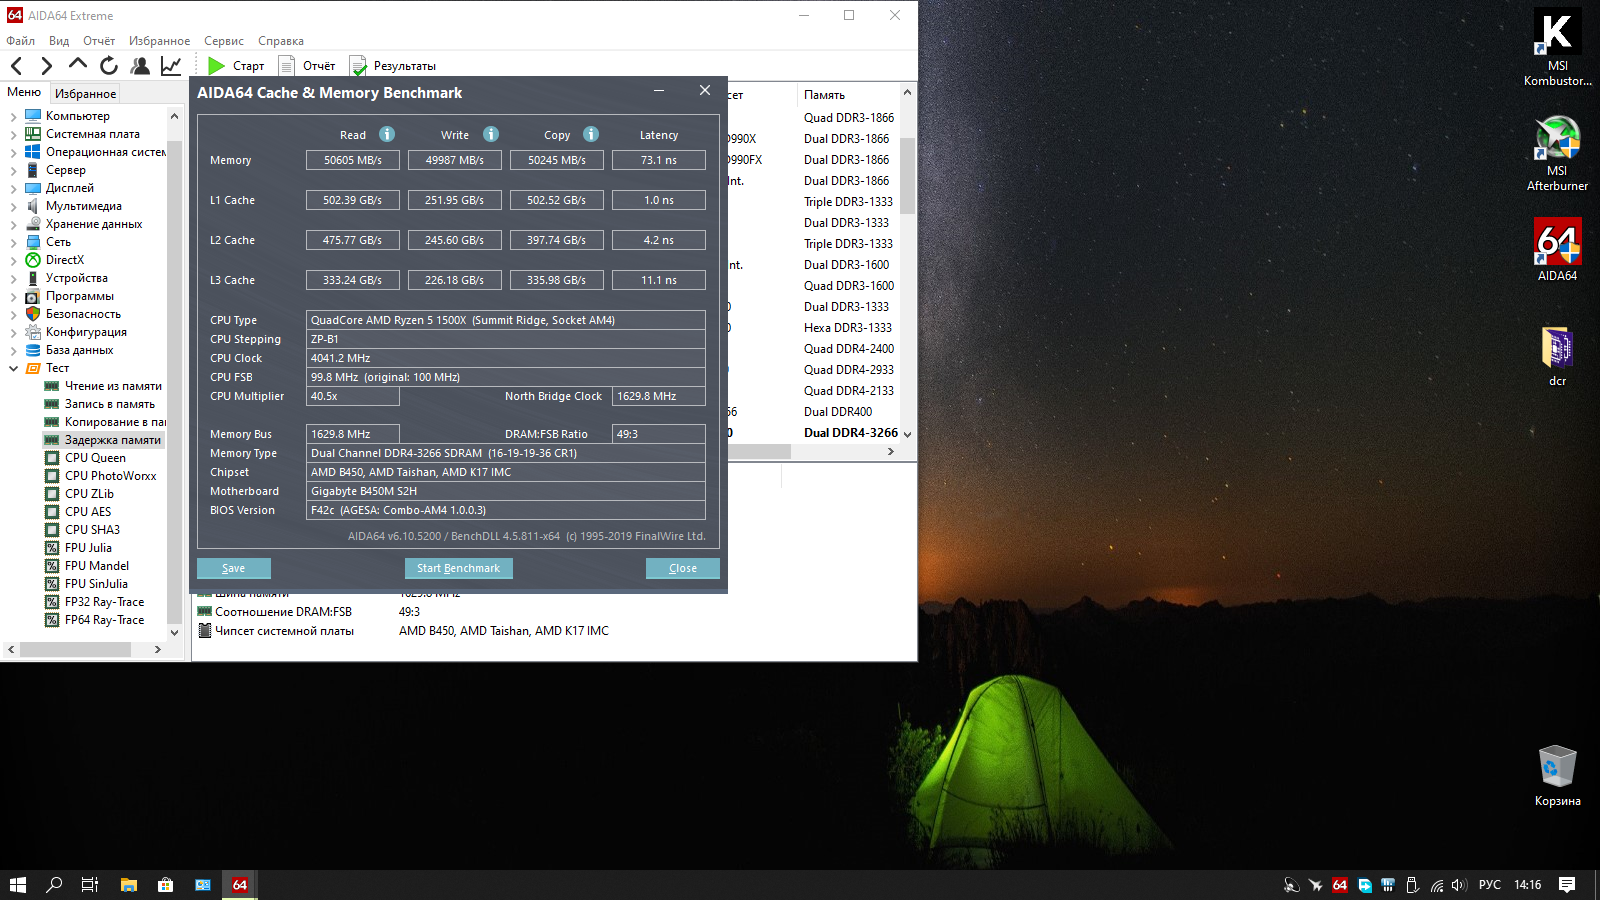Click the Back arrow in AIDA64 toolbar

click(x=16, y=66)
